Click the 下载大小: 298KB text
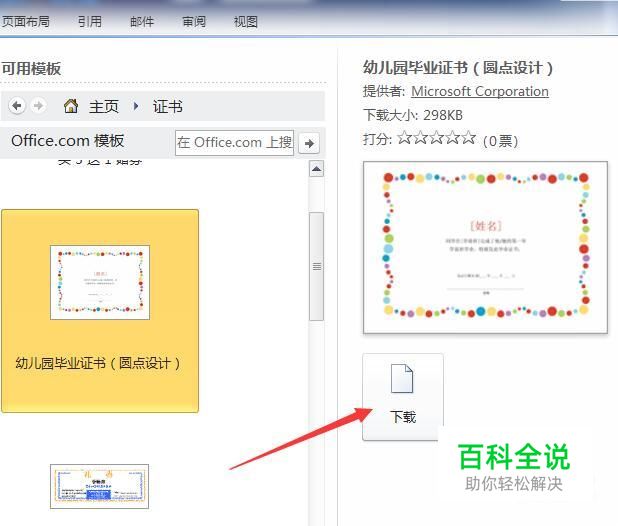The width and height of the screenshot is (618, 526). pyautogui.click(x=413, y=115)
